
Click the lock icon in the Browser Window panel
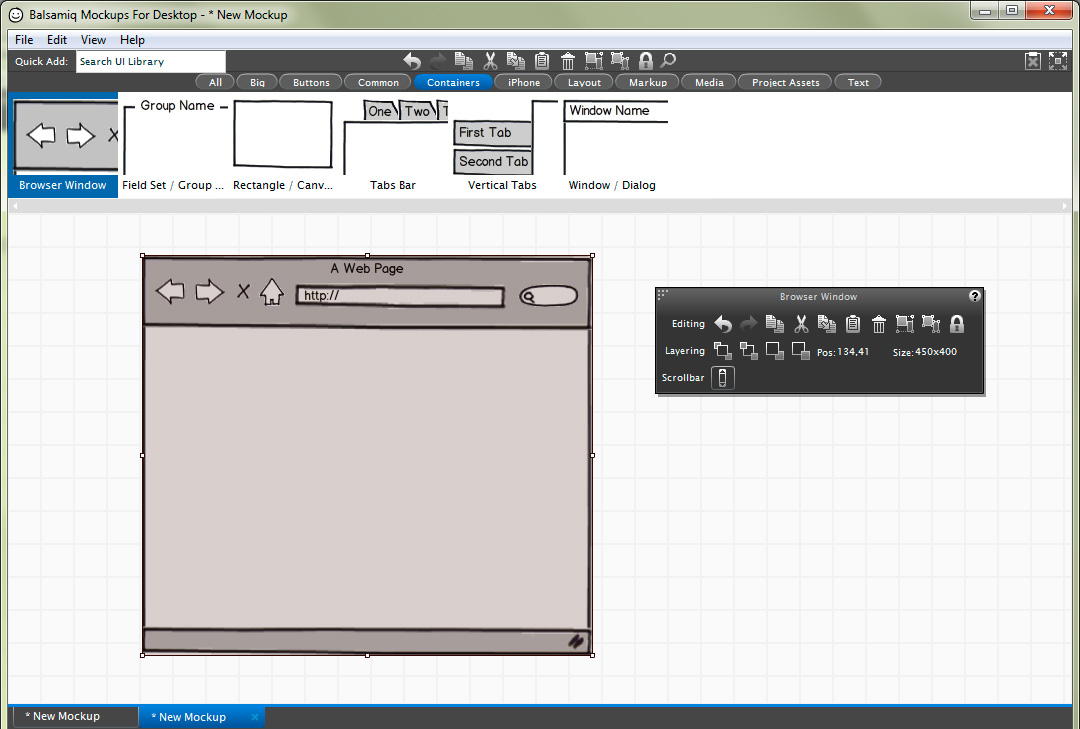(957, 324)
